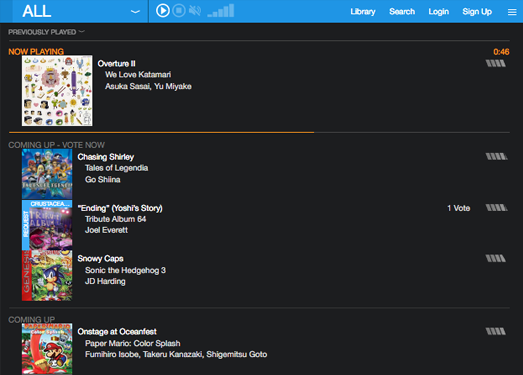The height and width of the screenshot is (375, 523).
Task: Vote for Snowy Caps
Action: click(x=100, y=259)
